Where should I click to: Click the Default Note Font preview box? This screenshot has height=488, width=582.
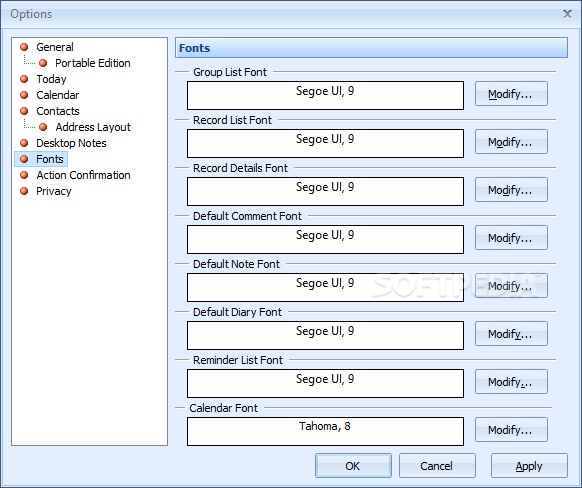pos(326,287)
